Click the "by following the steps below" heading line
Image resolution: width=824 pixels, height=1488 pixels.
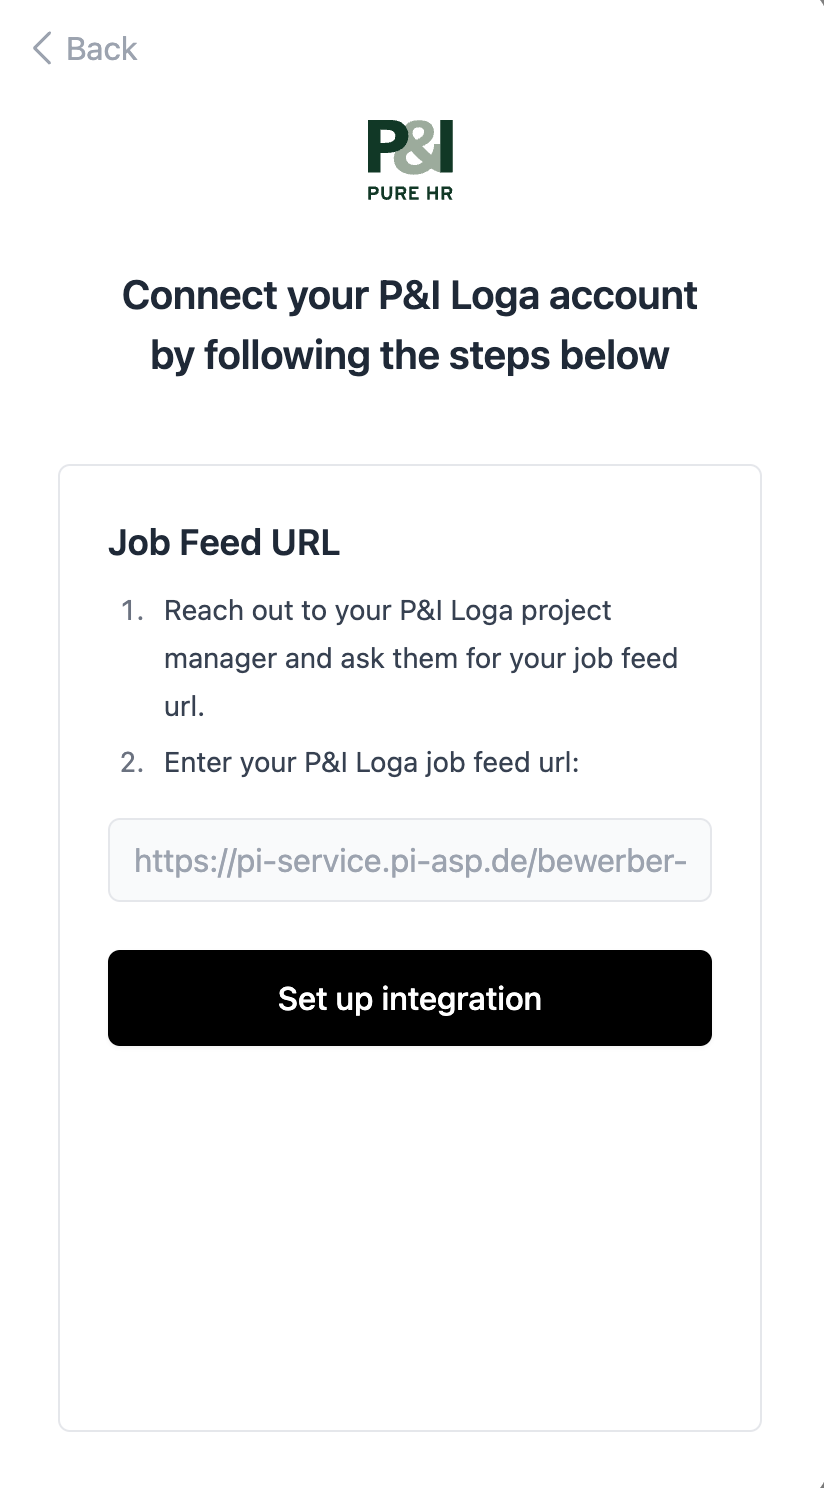coord(410,355)
